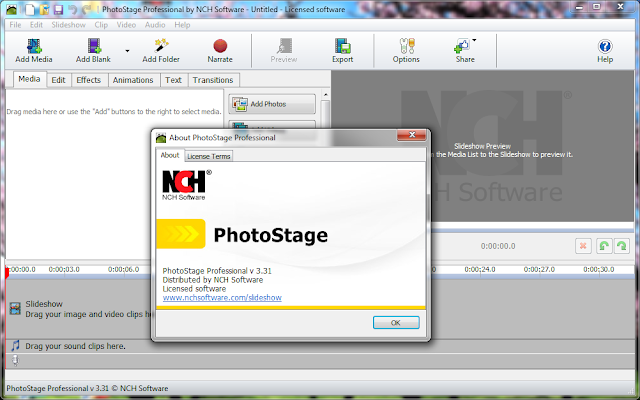Open the Edit menu in menu bar

[x=36, y=25]
